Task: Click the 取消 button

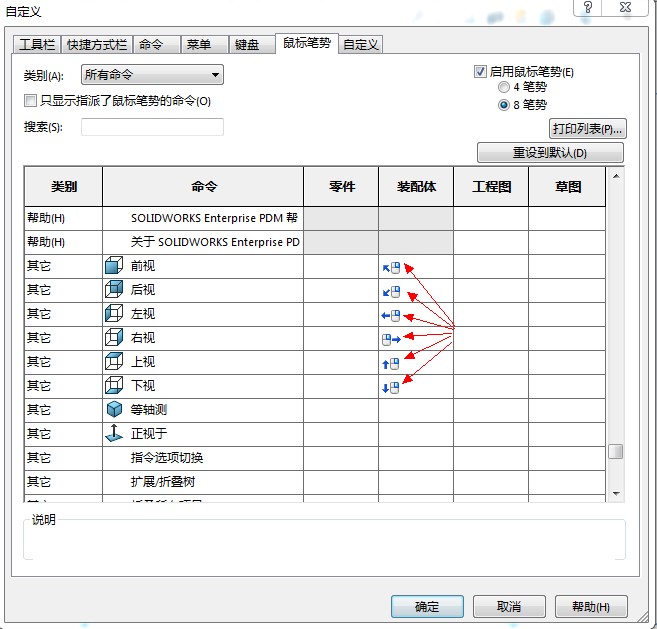Action: coord(509,606)
